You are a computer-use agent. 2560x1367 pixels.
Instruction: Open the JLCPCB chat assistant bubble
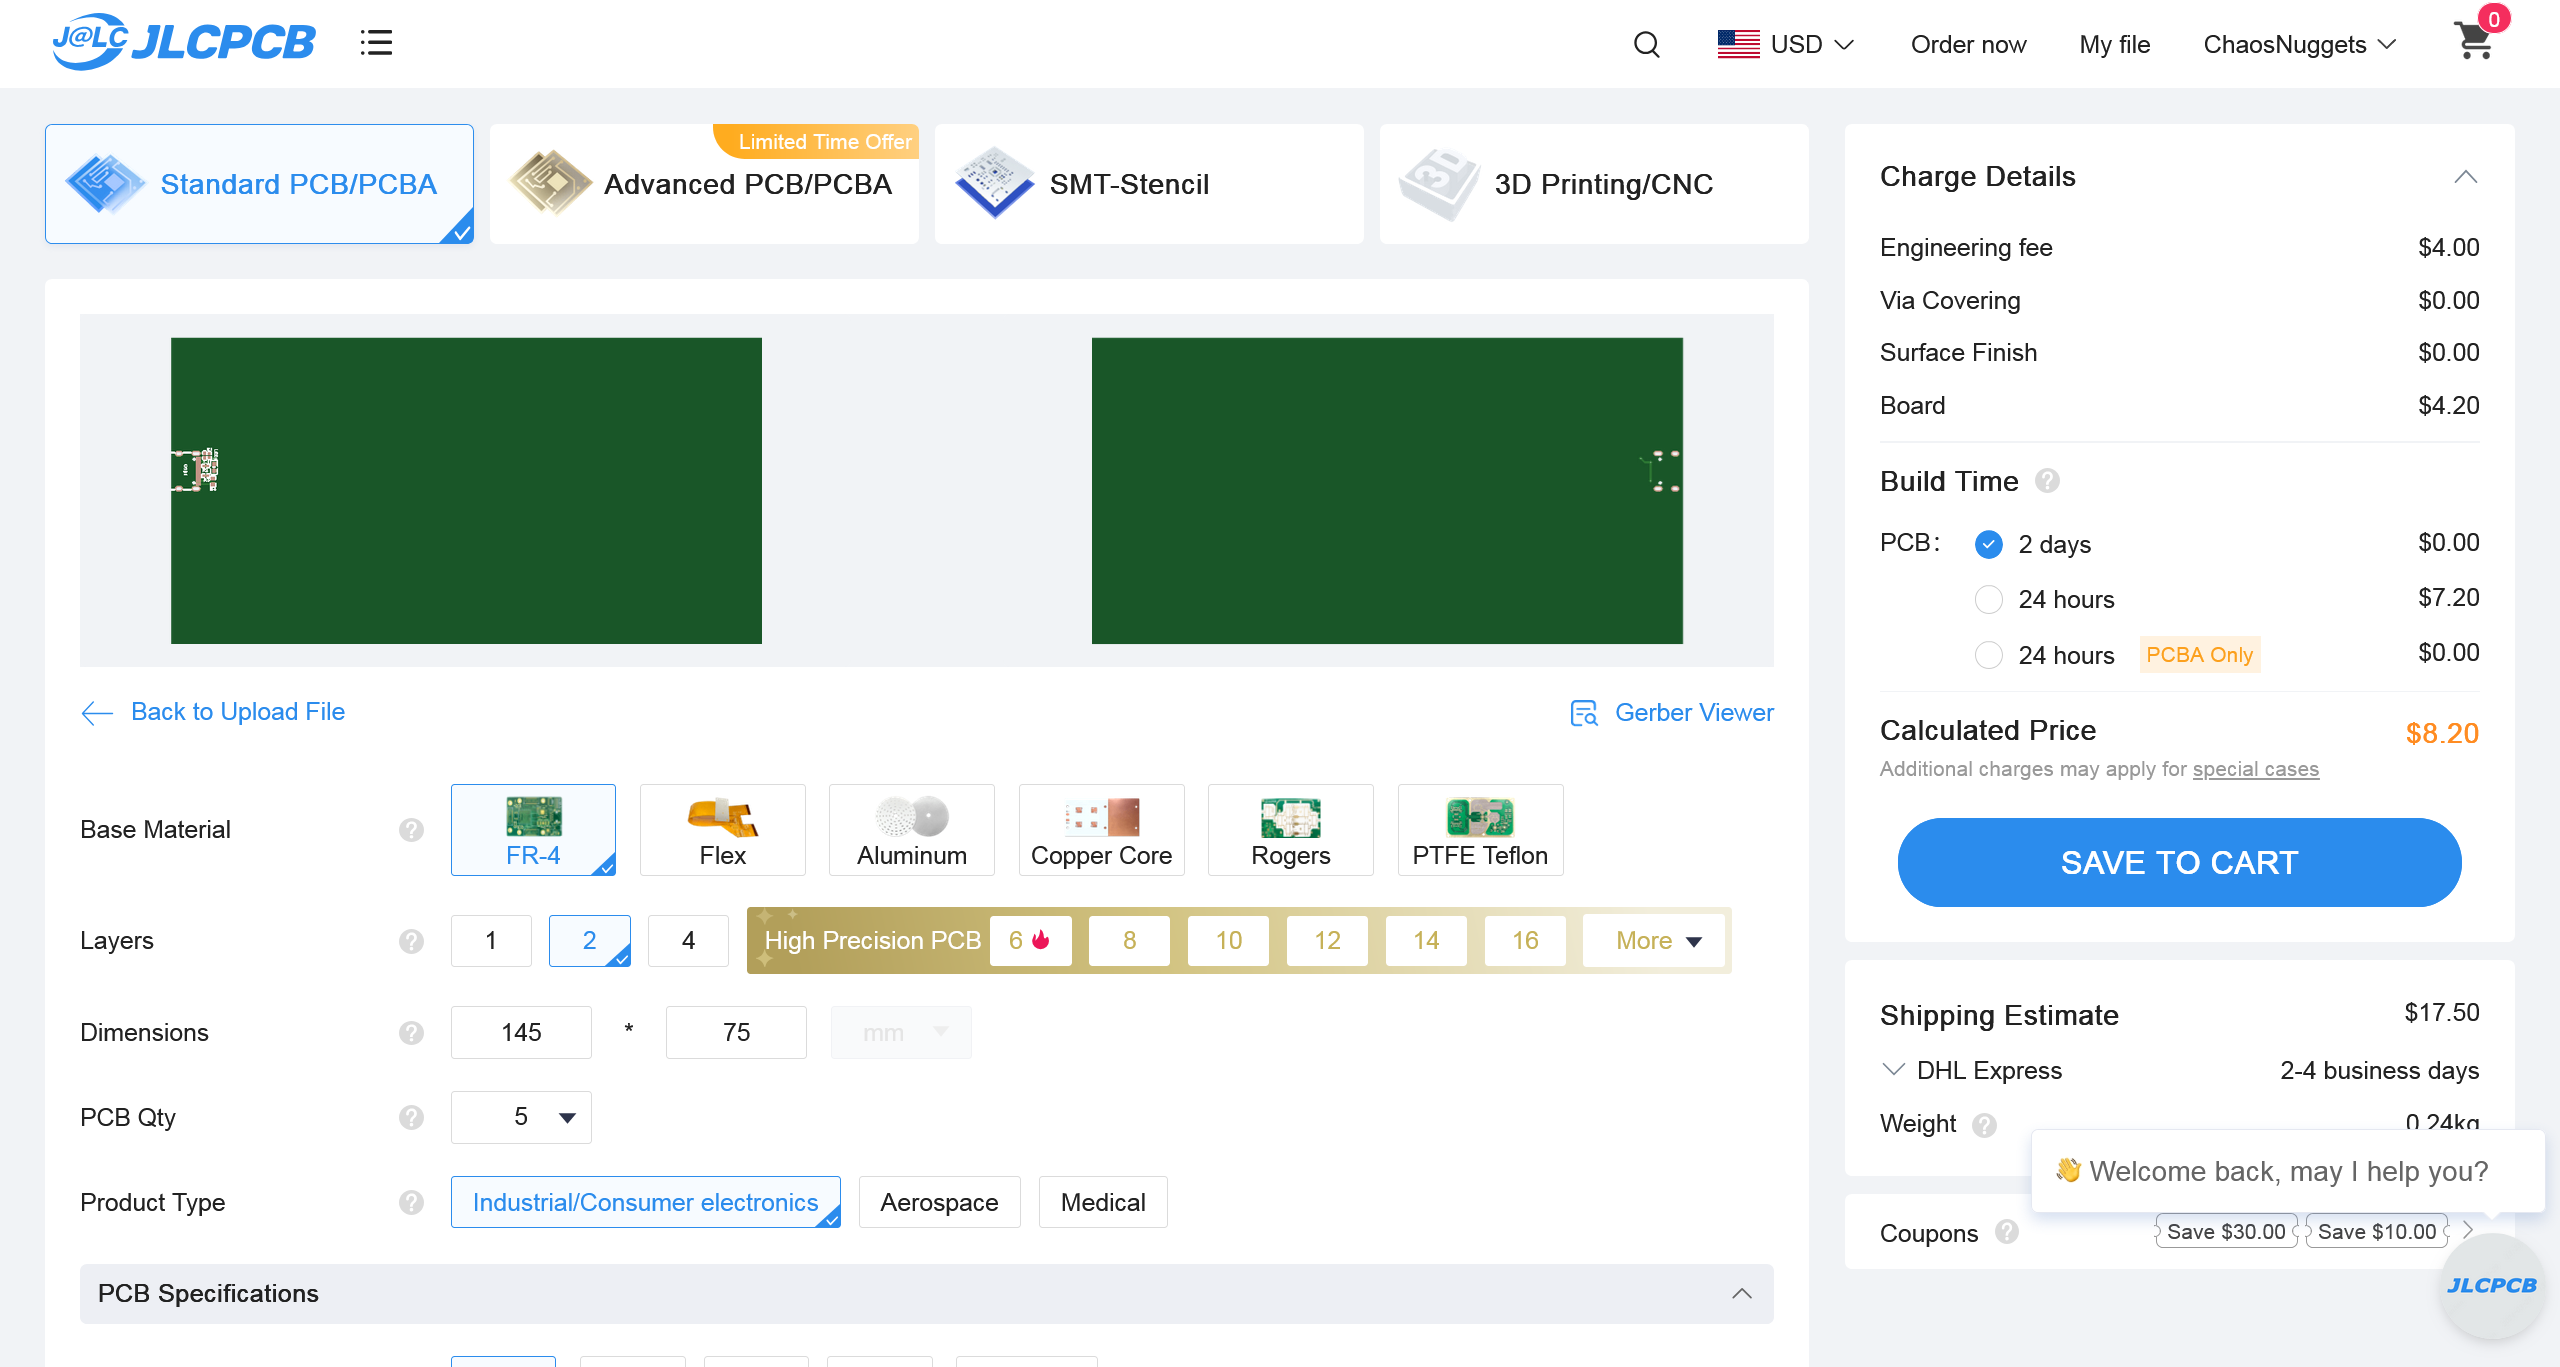[2491, 1286]
